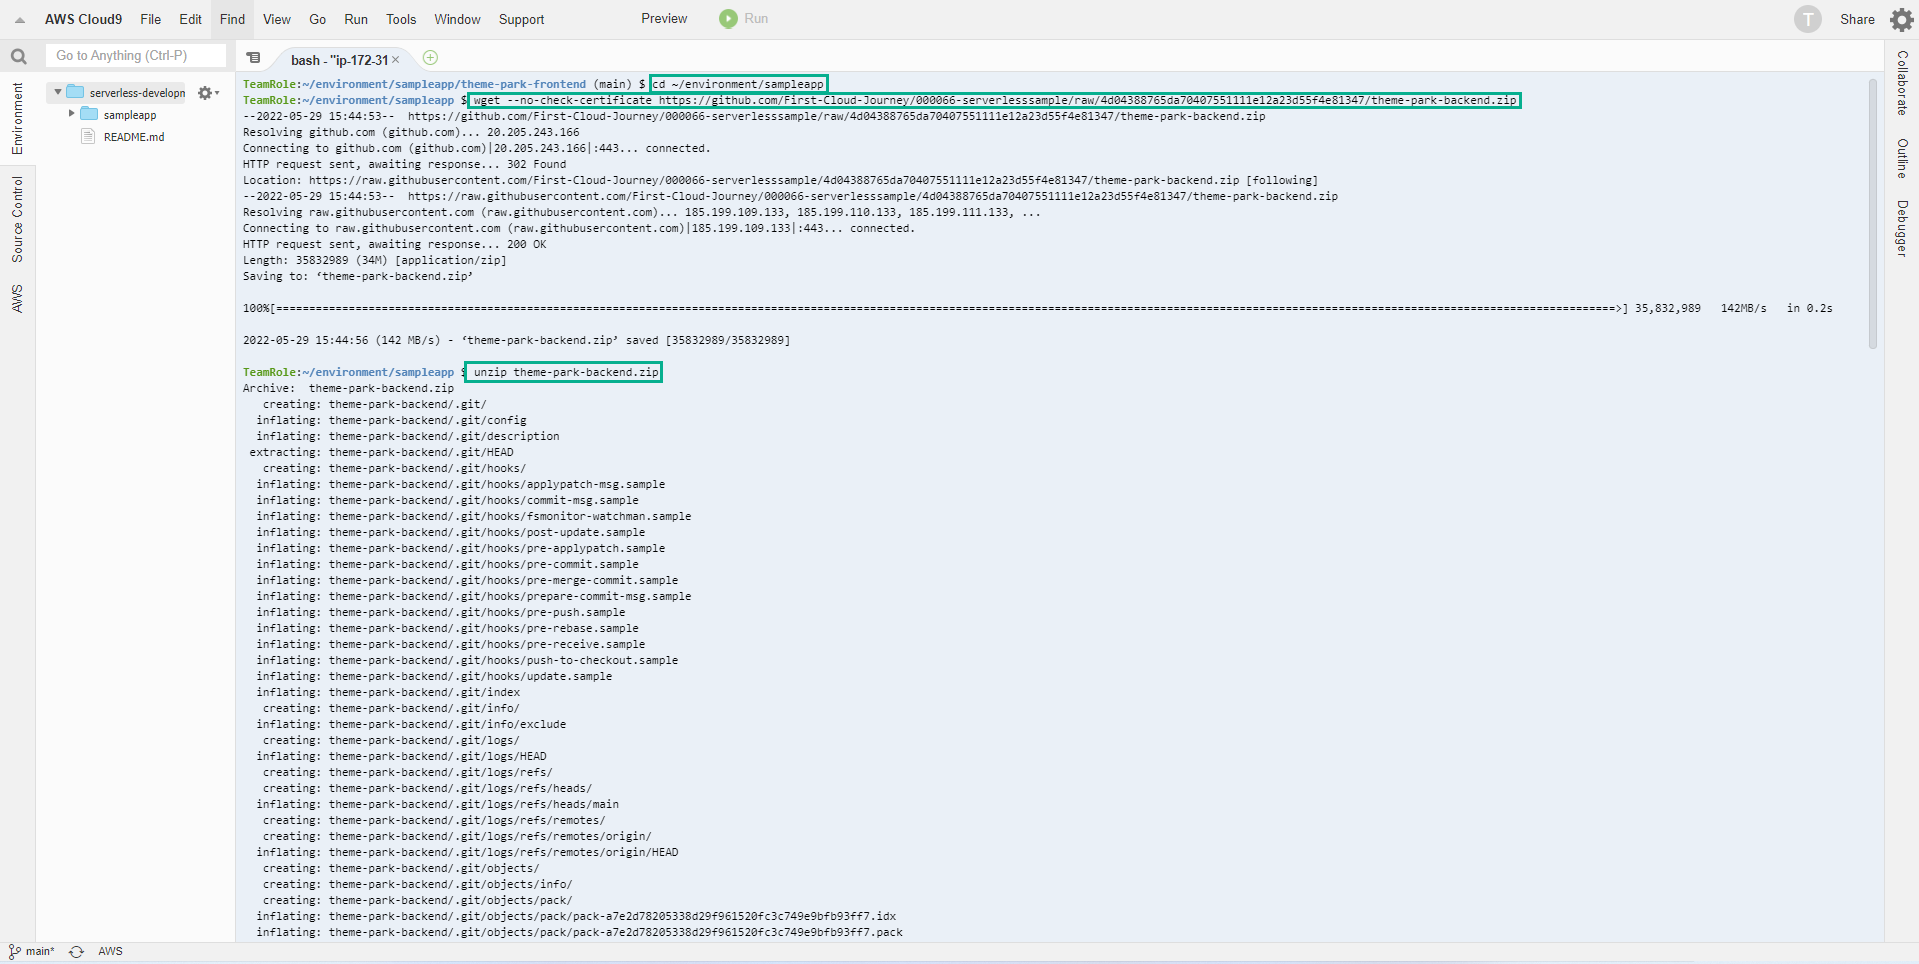This screenshot has width=1919, height=964.
Task: Click the 'HTTP request sent... 302 Found' line
Action: tap(405, 164)
